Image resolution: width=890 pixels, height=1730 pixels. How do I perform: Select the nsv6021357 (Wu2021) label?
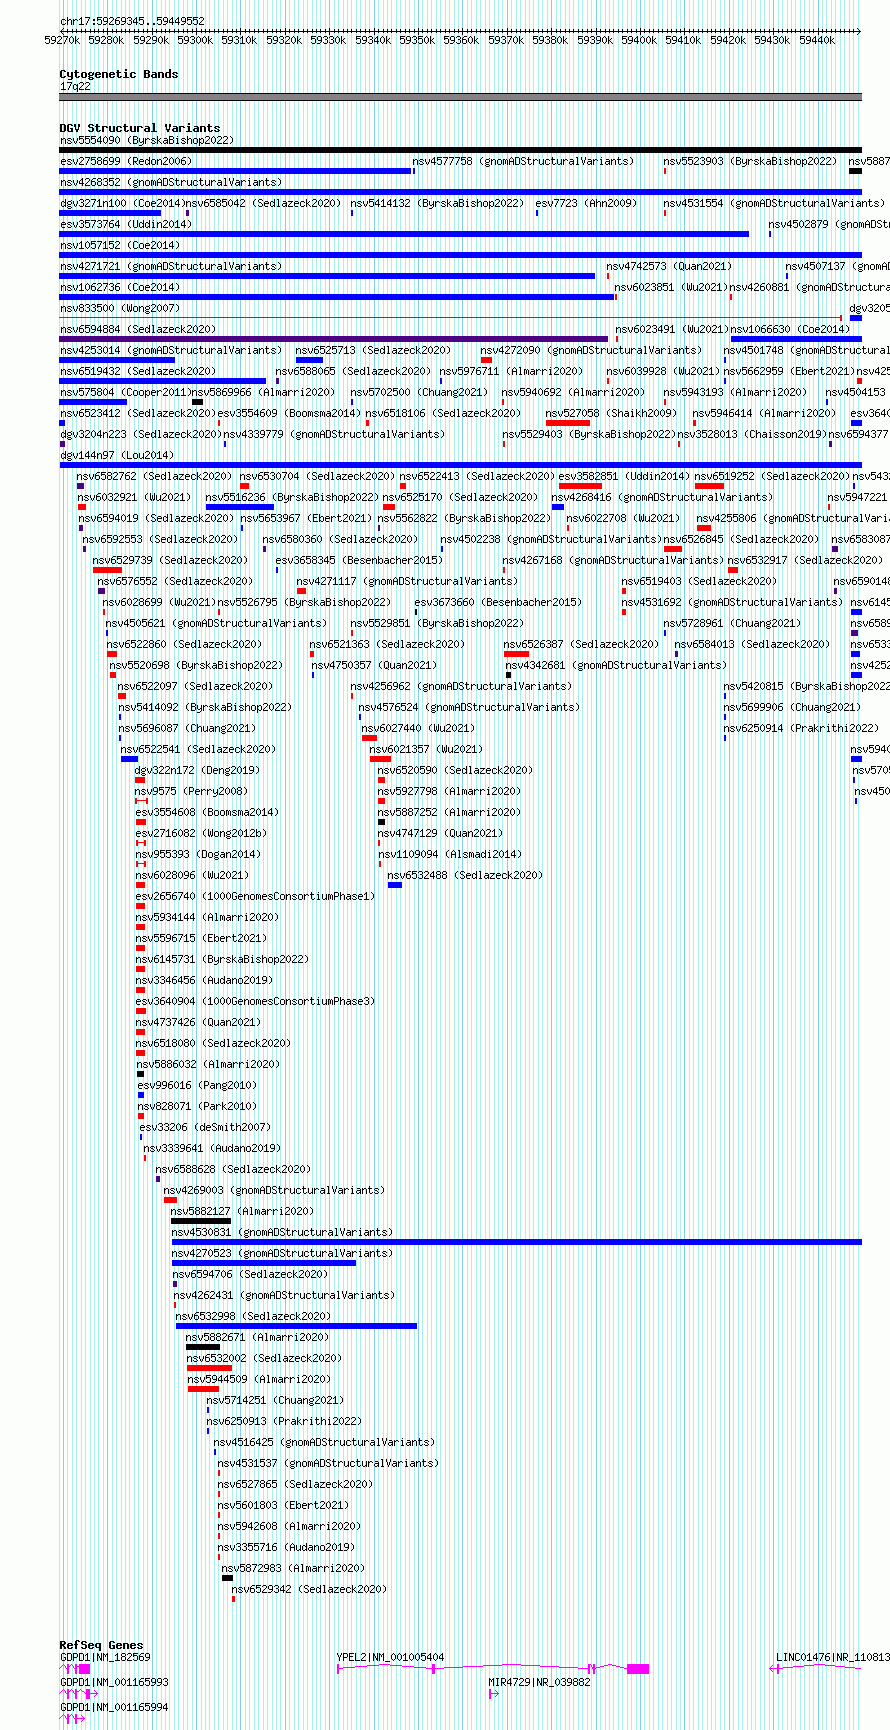tap(427, 749)
